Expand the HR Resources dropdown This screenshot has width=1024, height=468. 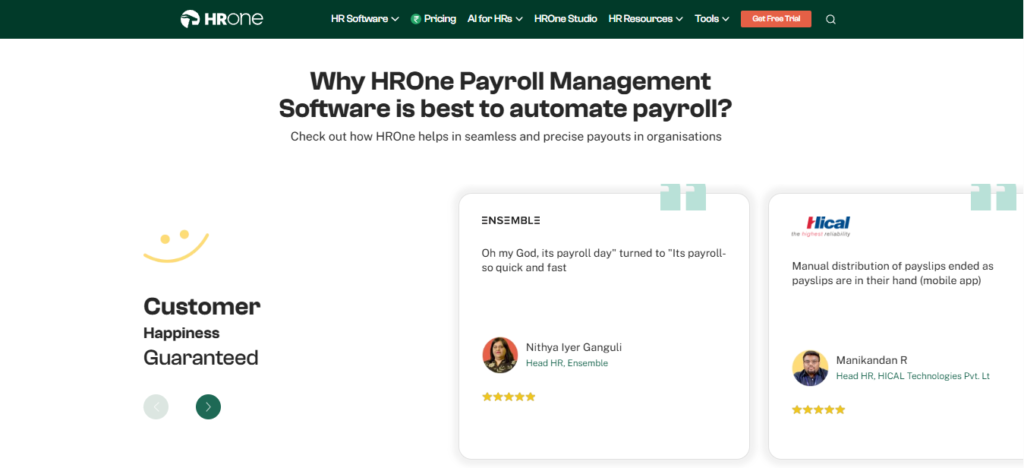click(x=646, y=19)
